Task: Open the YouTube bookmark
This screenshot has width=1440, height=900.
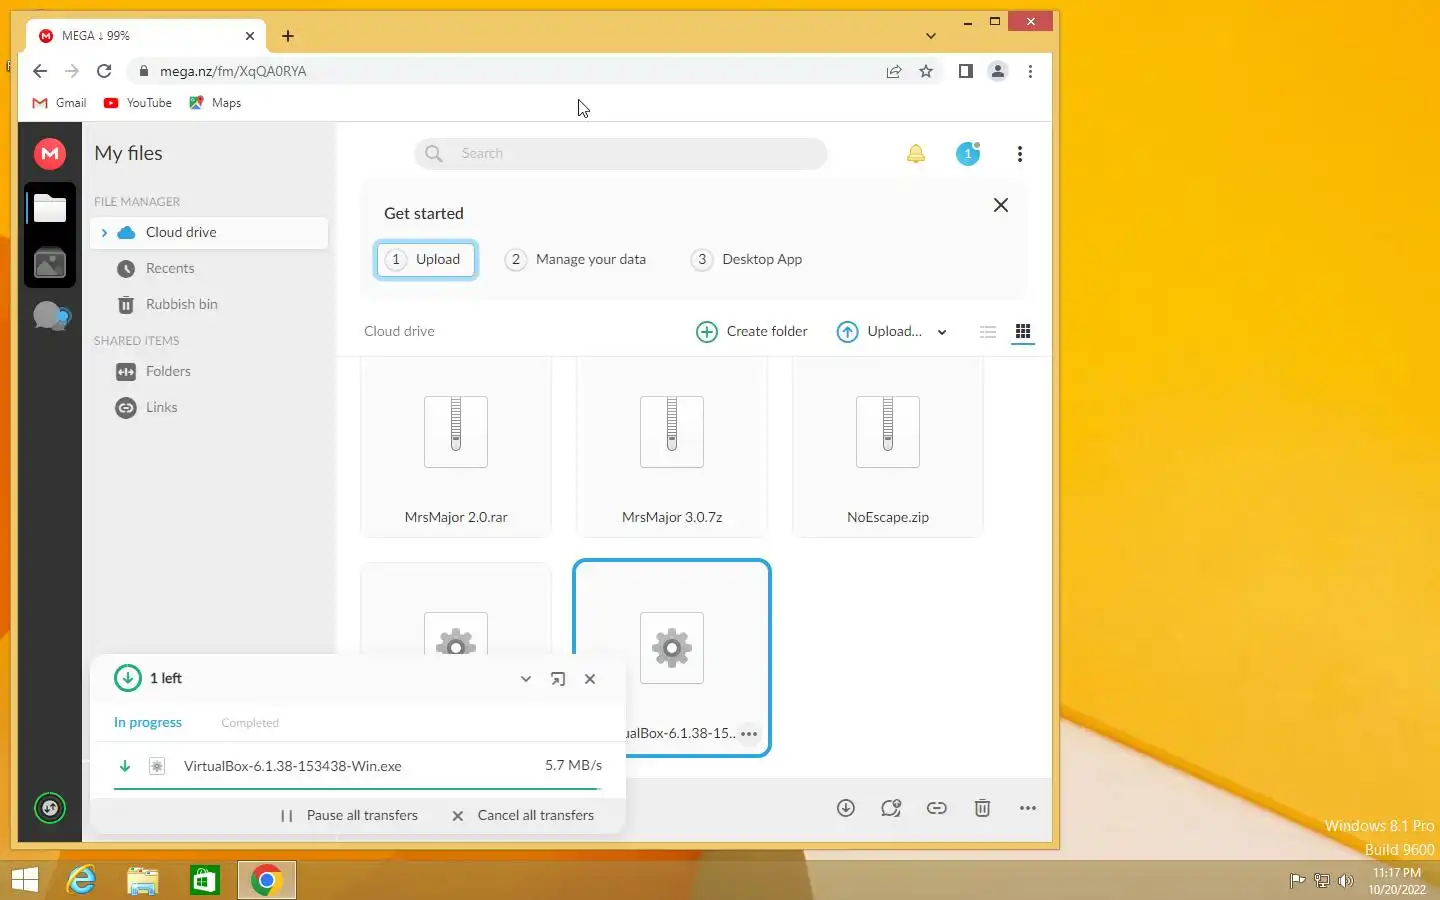Action: click(138, 103)
